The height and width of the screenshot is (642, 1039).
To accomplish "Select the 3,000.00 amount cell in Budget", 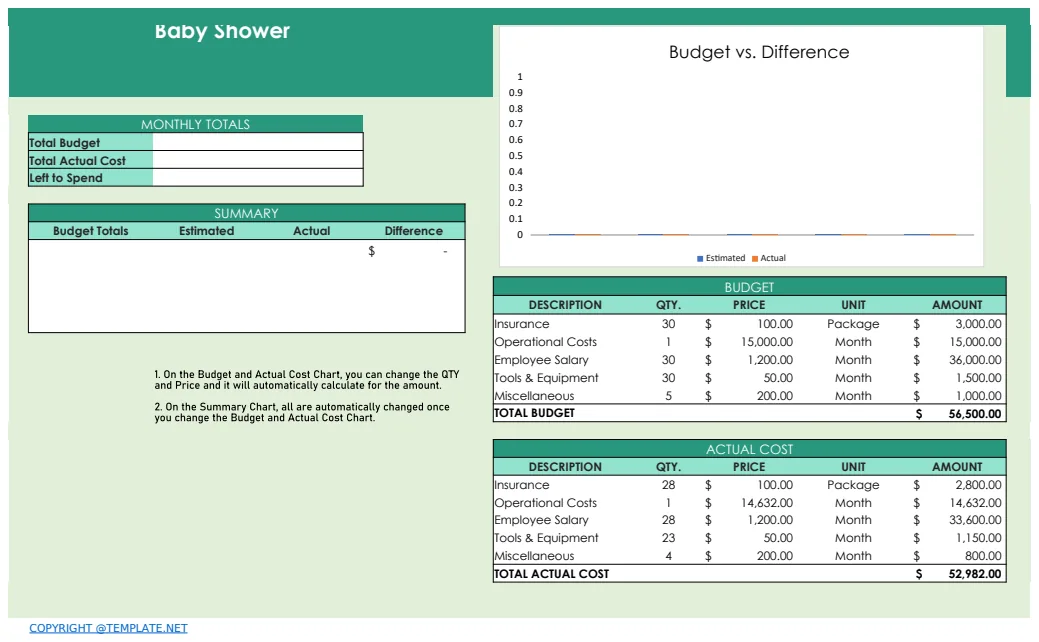I will coord(978,324).
